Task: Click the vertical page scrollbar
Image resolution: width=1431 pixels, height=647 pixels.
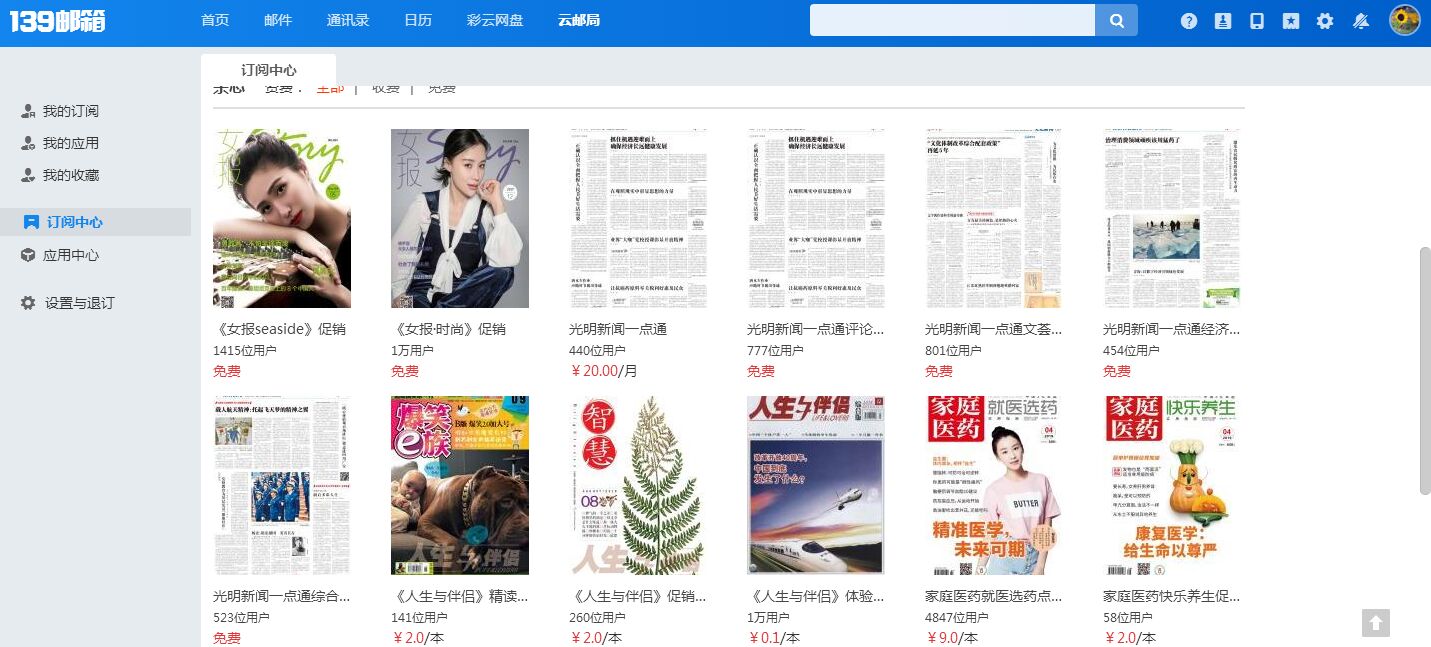Action: tap(1425, 370)
